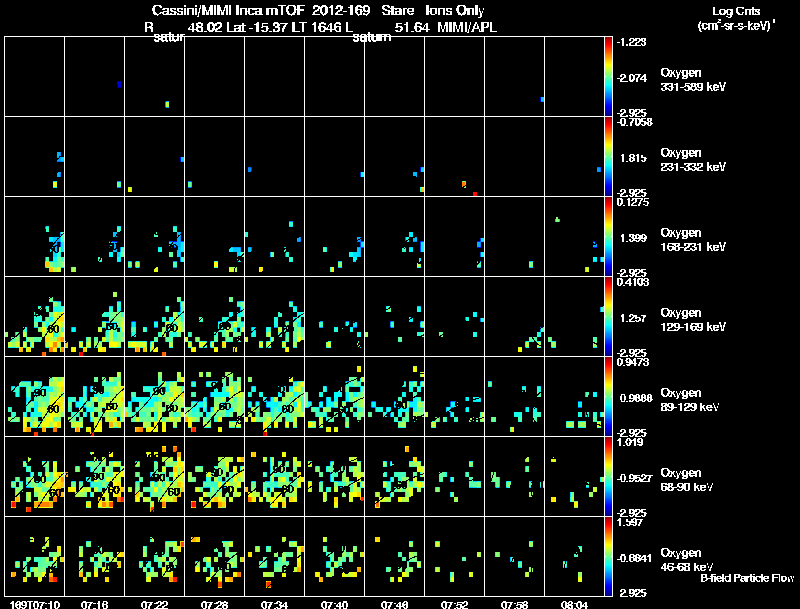Click the first image panel in 168-231 keV row
The height and width of the screenshot is (609, 800).
pyautogui.click(x=35, y=236)
